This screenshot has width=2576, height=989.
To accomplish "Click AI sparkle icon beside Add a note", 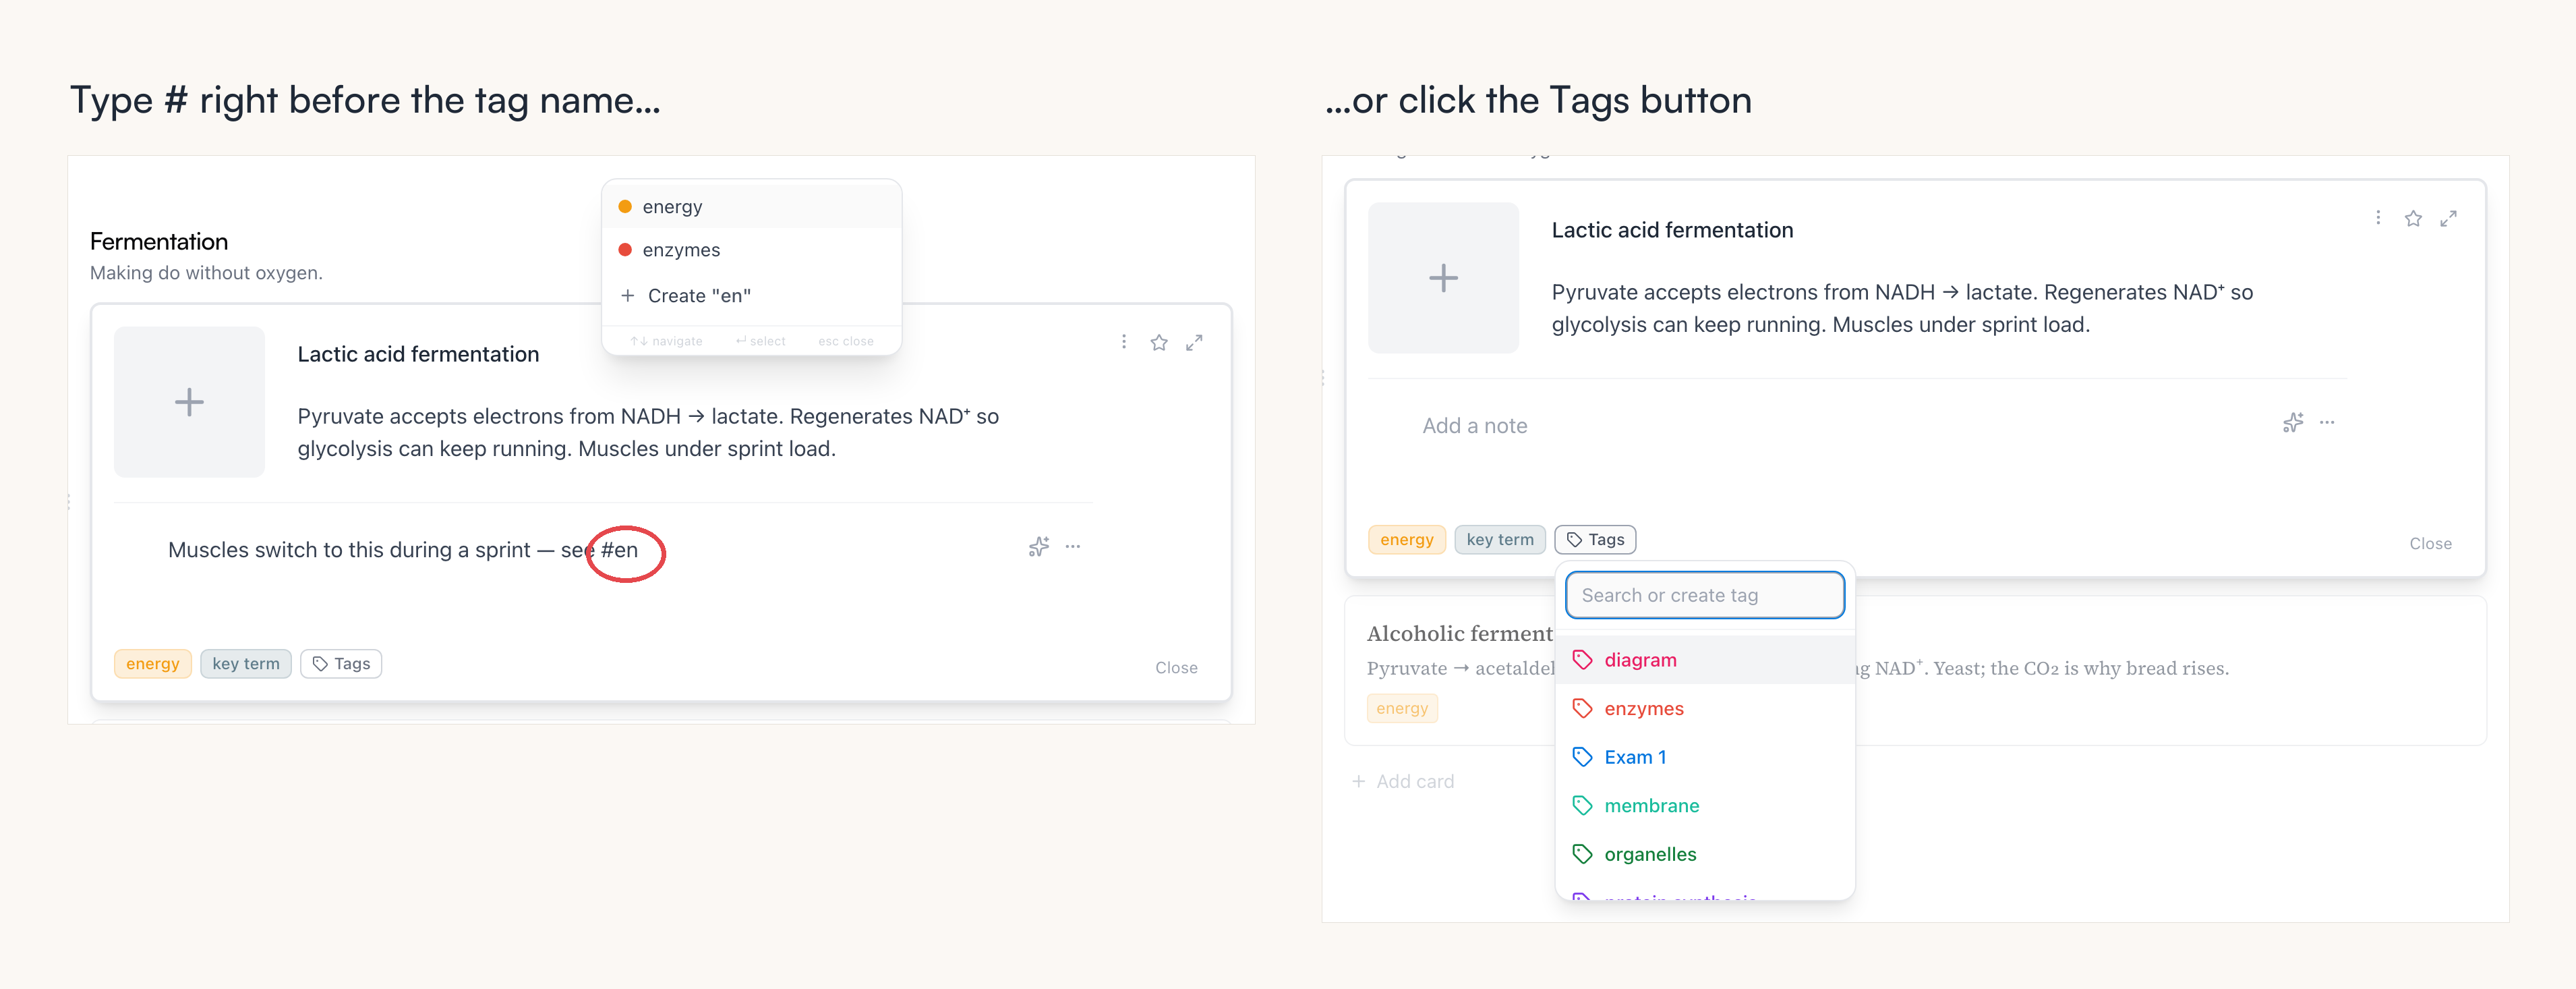I will point(2293,423).
